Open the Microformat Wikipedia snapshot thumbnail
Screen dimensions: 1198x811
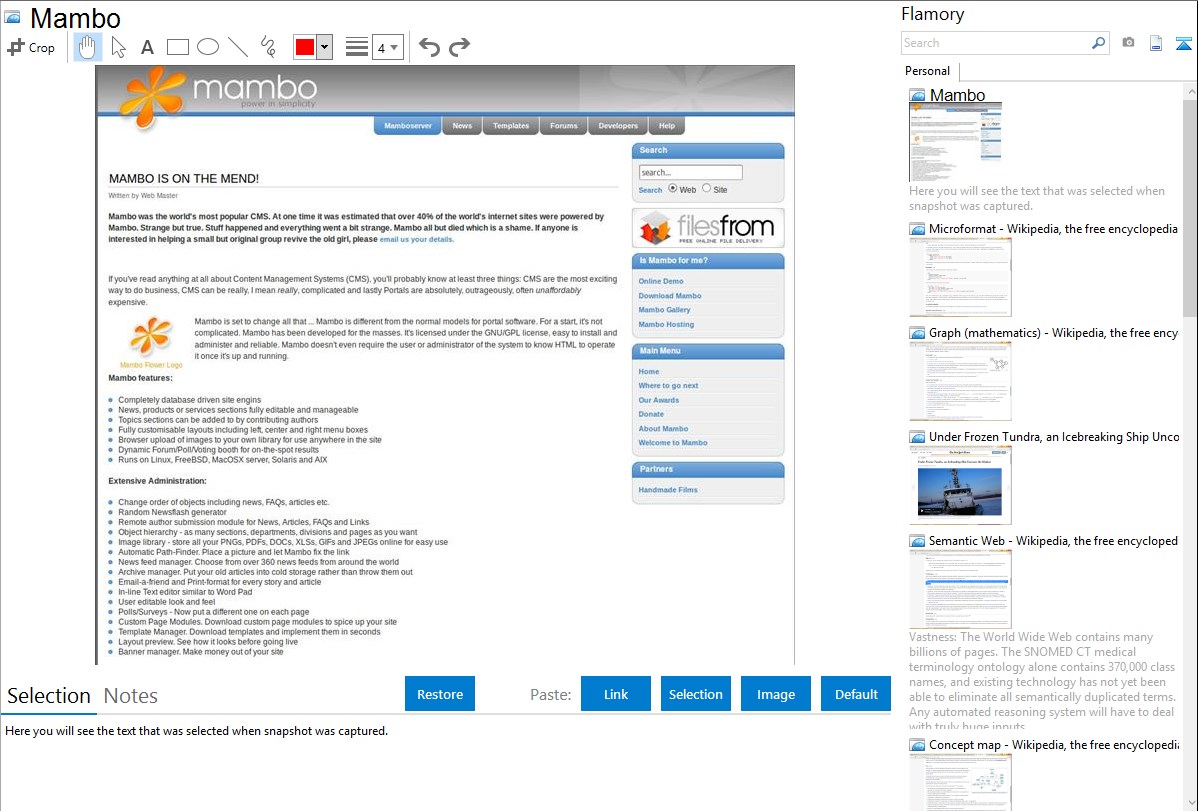(x=960, y=277)
